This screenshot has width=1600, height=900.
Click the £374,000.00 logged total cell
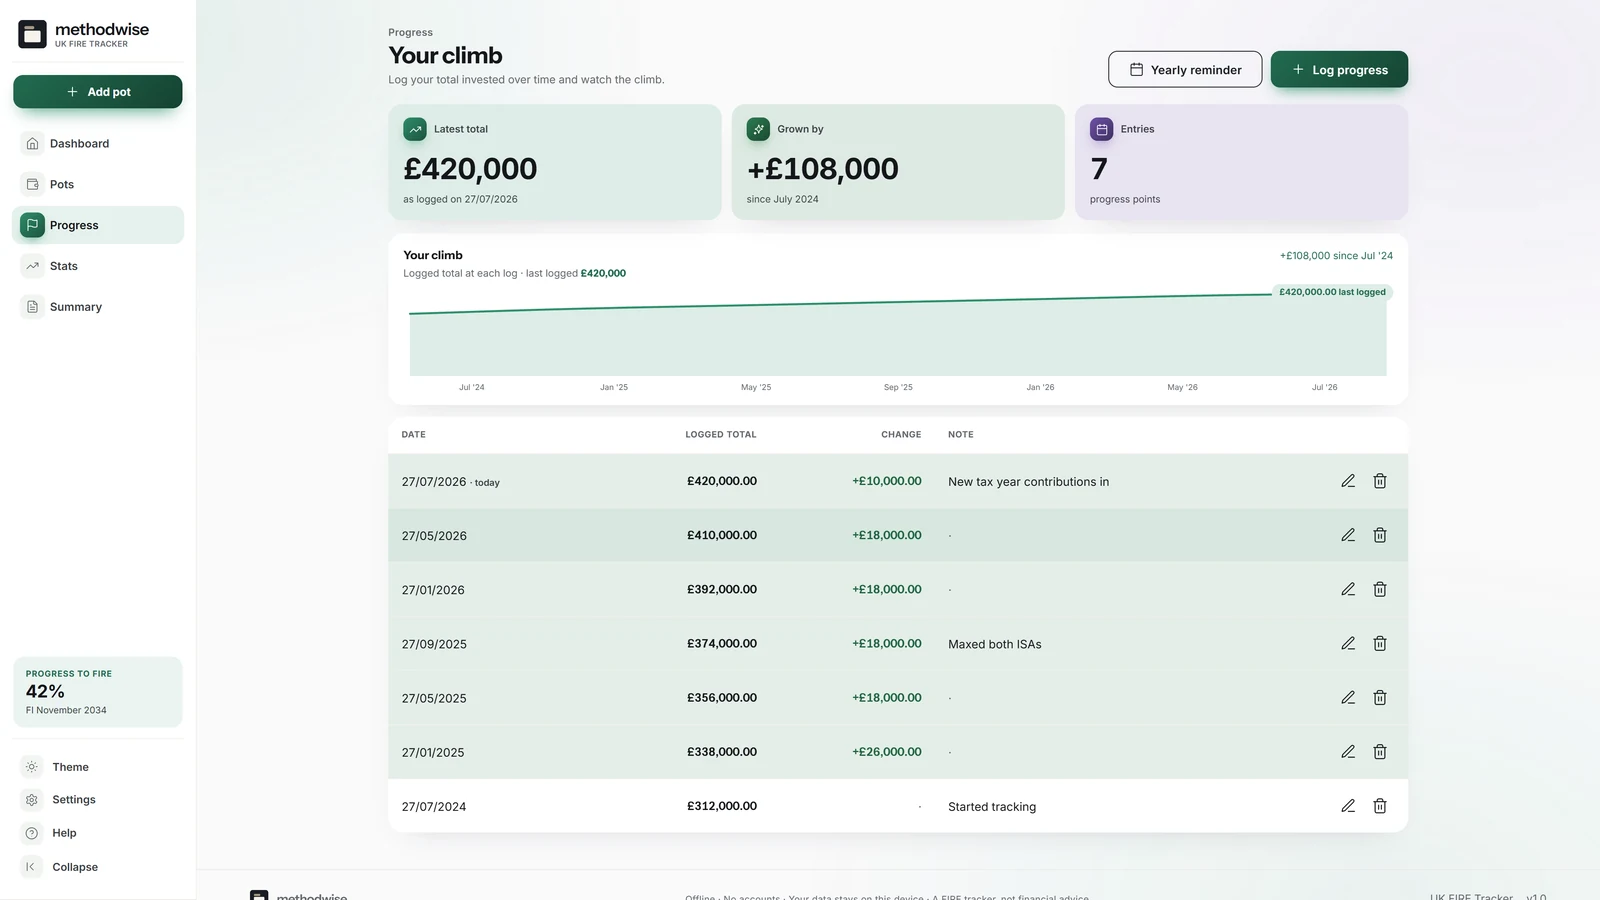tap(722, 644)
